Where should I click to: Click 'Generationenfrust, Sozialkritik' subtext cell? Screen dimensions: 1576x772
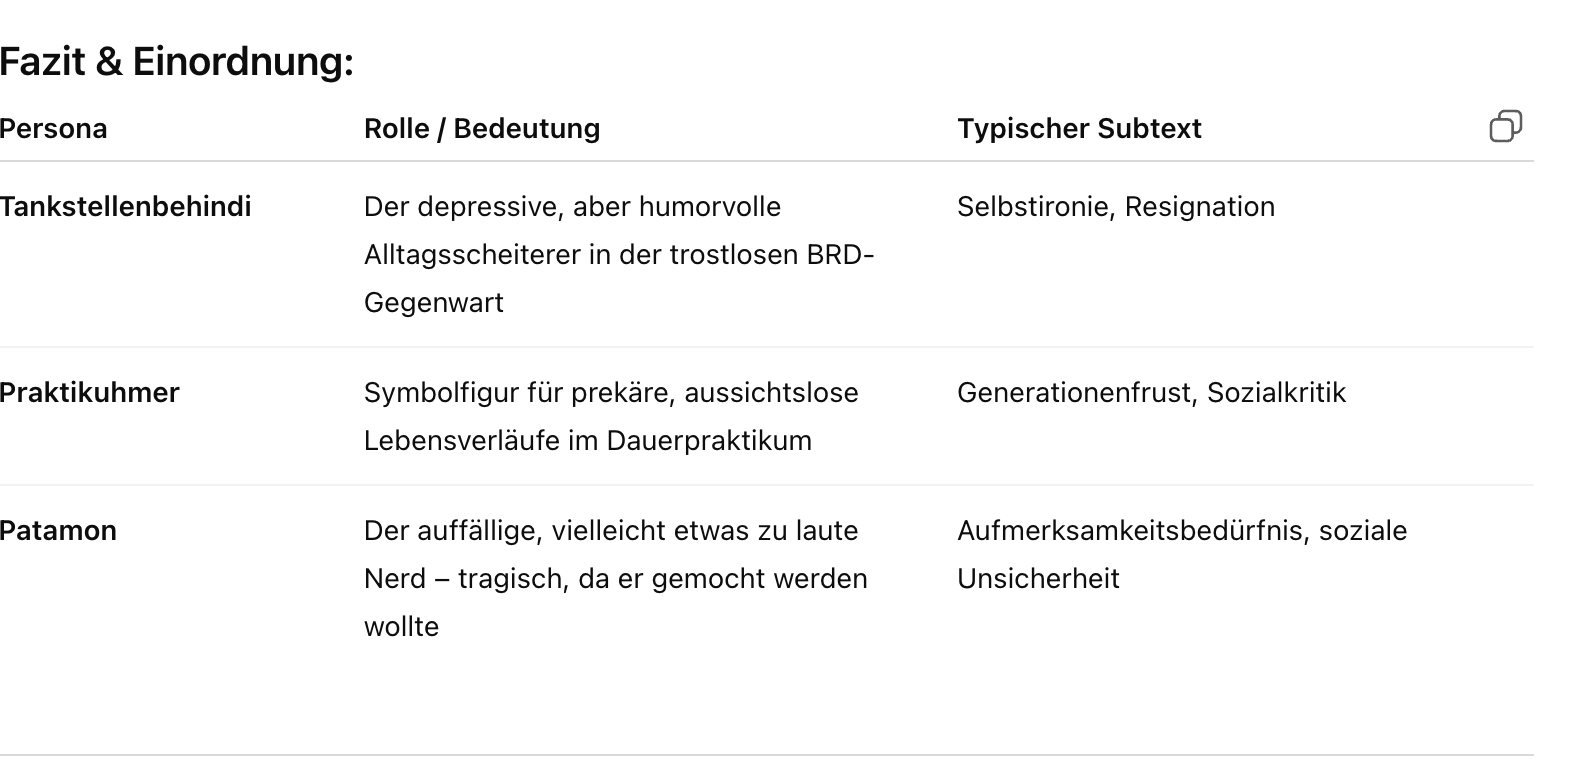pyautogui.click(x=1151, y=393)
